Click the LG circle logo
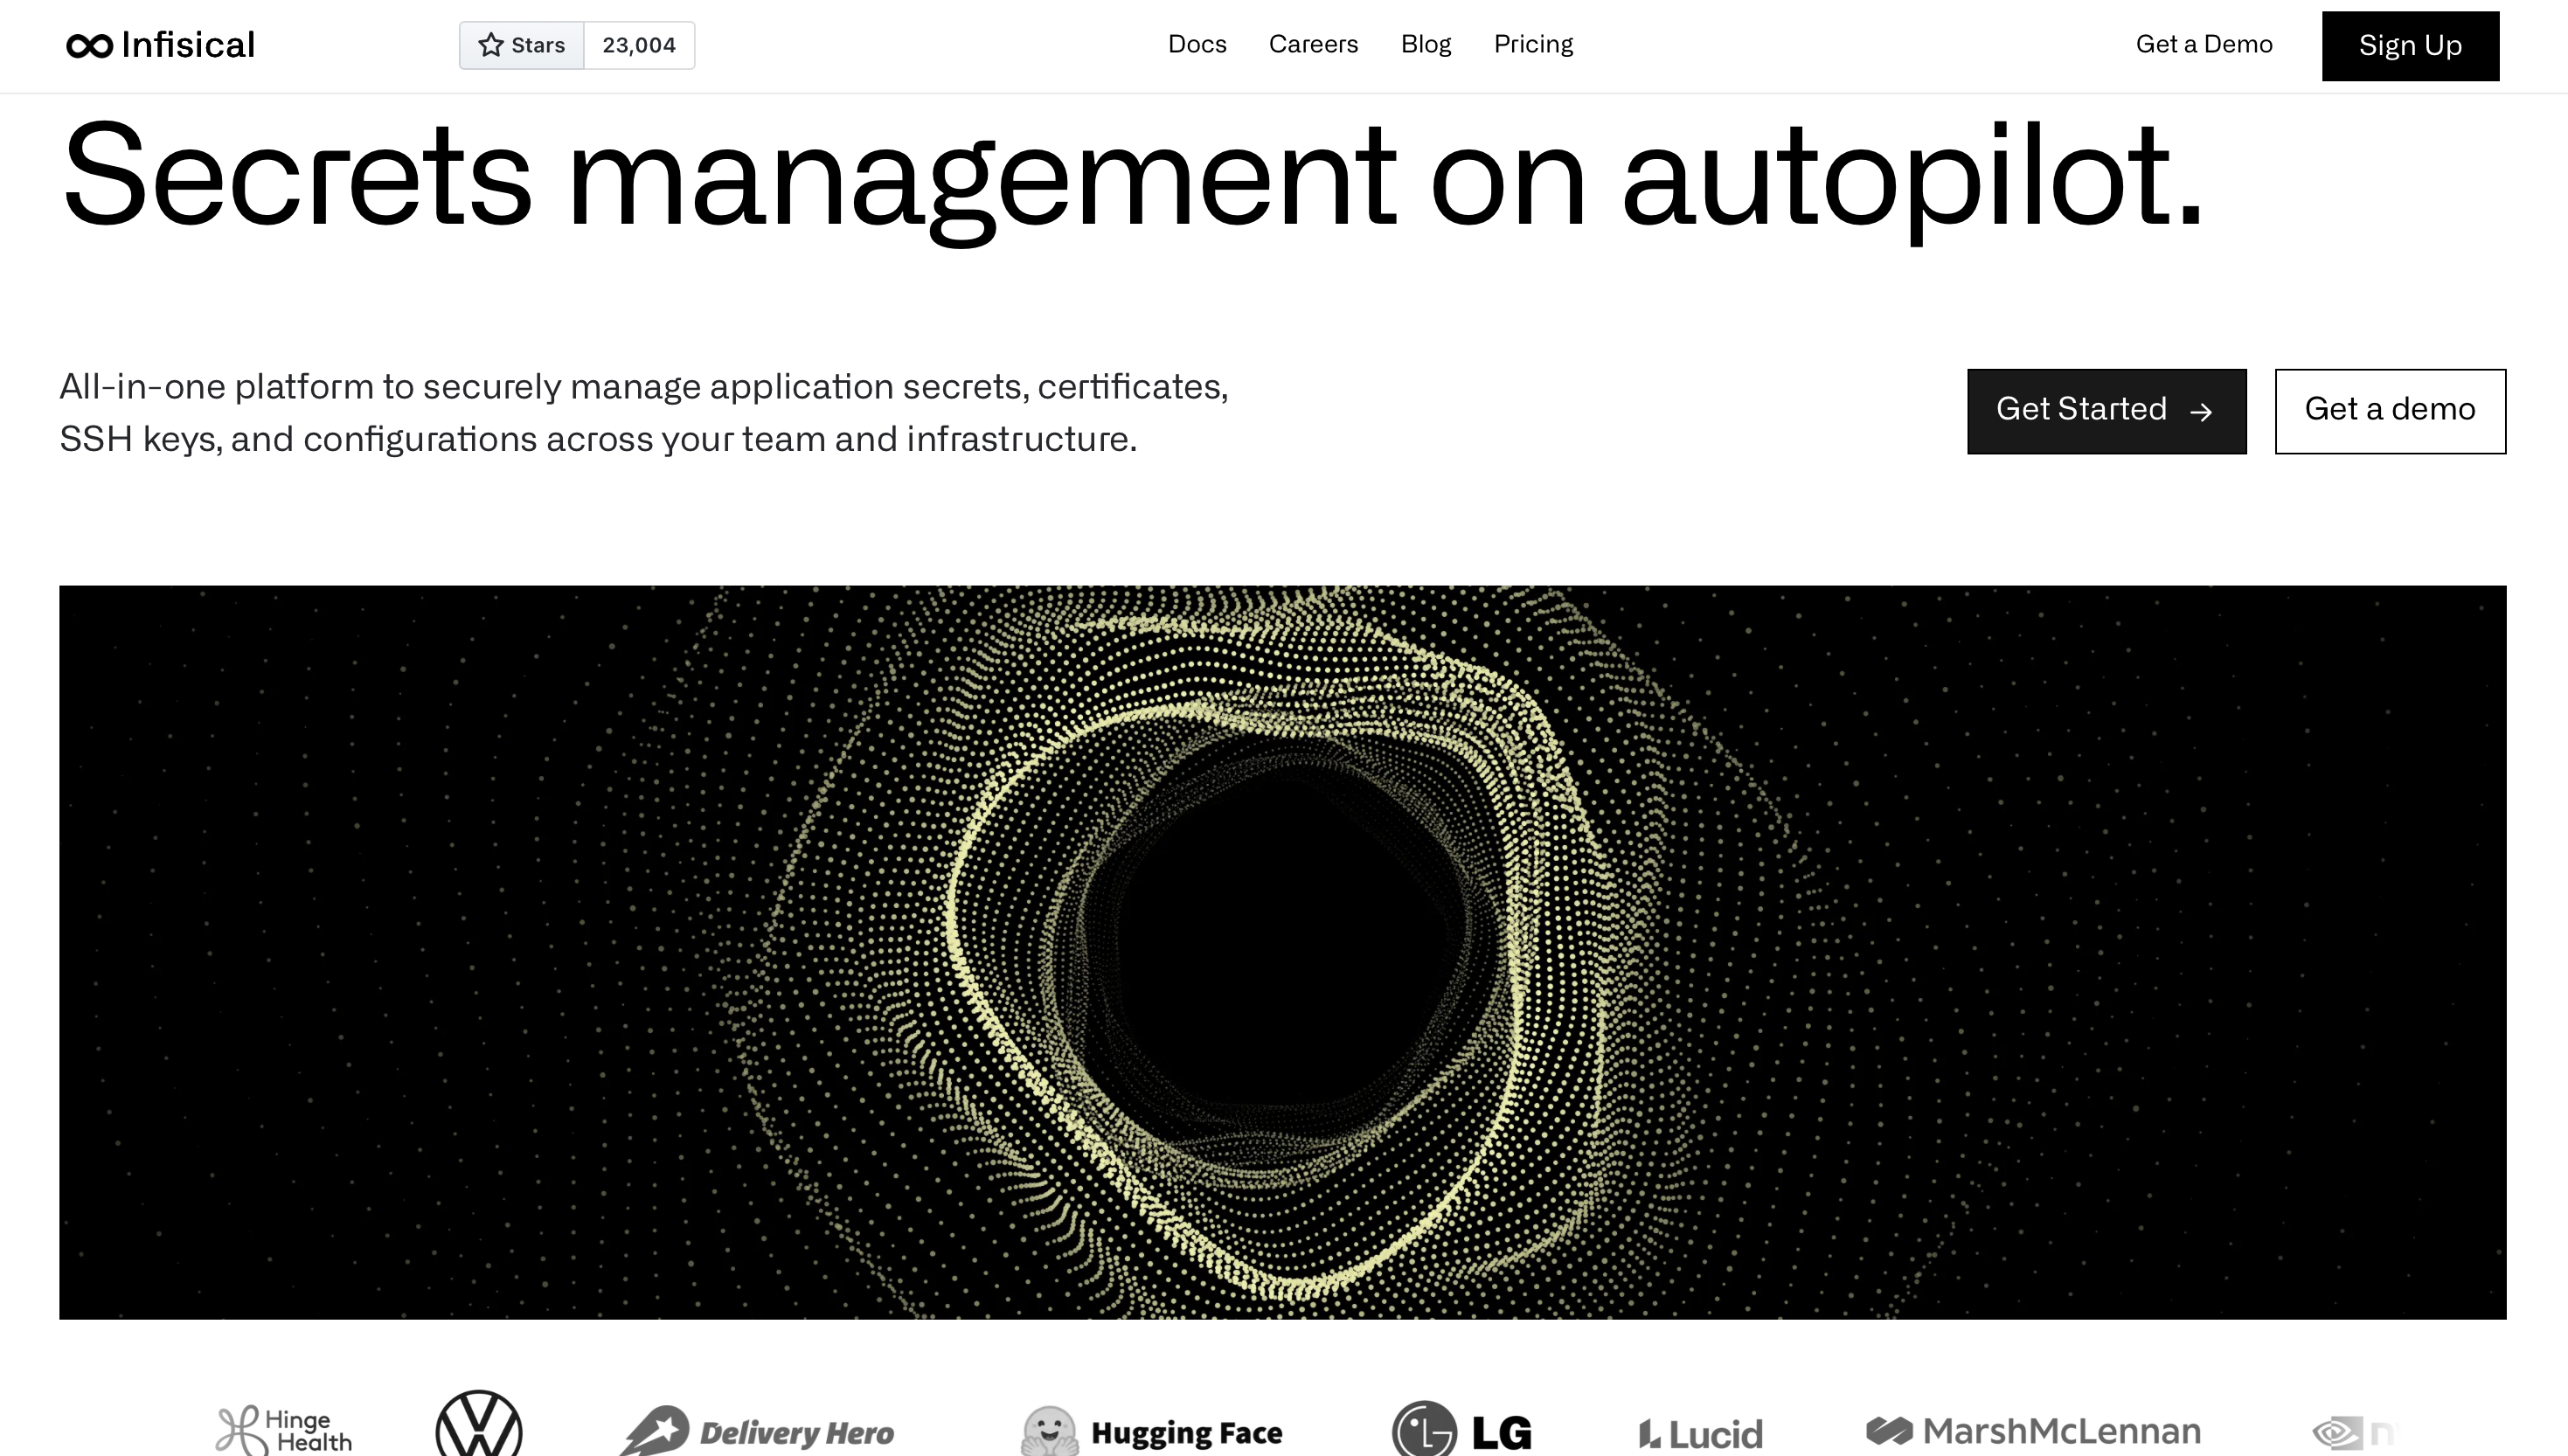The width and height of the screenshot is (2568, 1456). (x=1424, y=1430)
